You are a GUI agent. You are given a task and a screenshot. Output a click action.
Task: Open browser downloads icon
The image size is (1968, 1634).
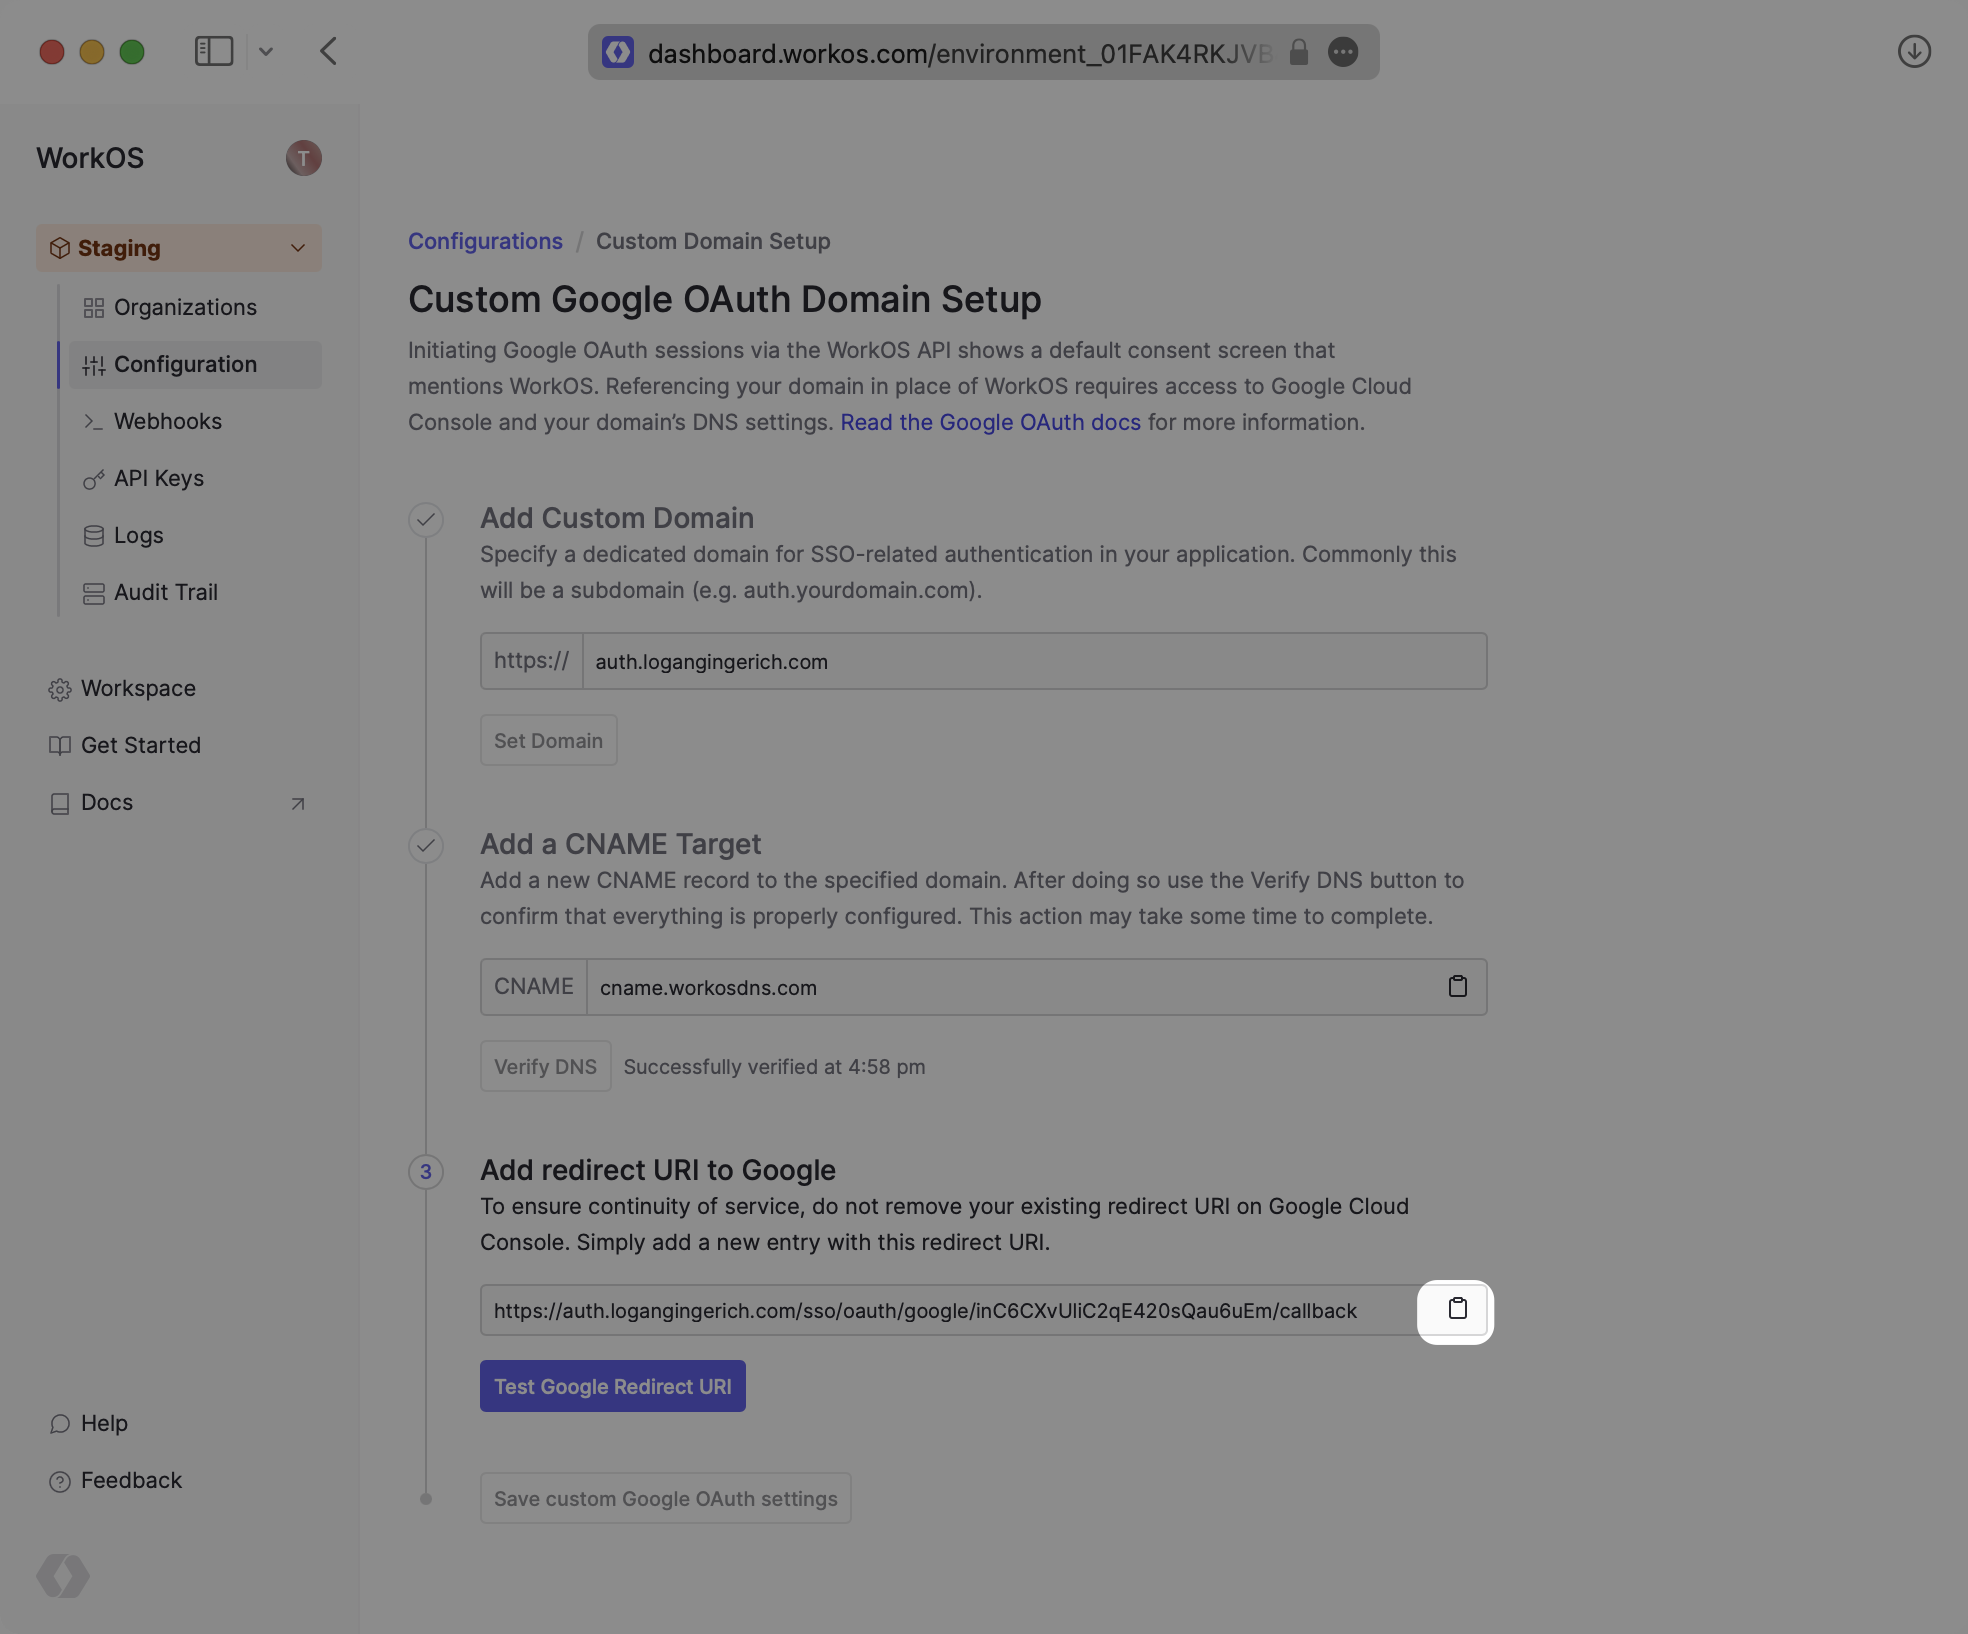[1913, 51]
